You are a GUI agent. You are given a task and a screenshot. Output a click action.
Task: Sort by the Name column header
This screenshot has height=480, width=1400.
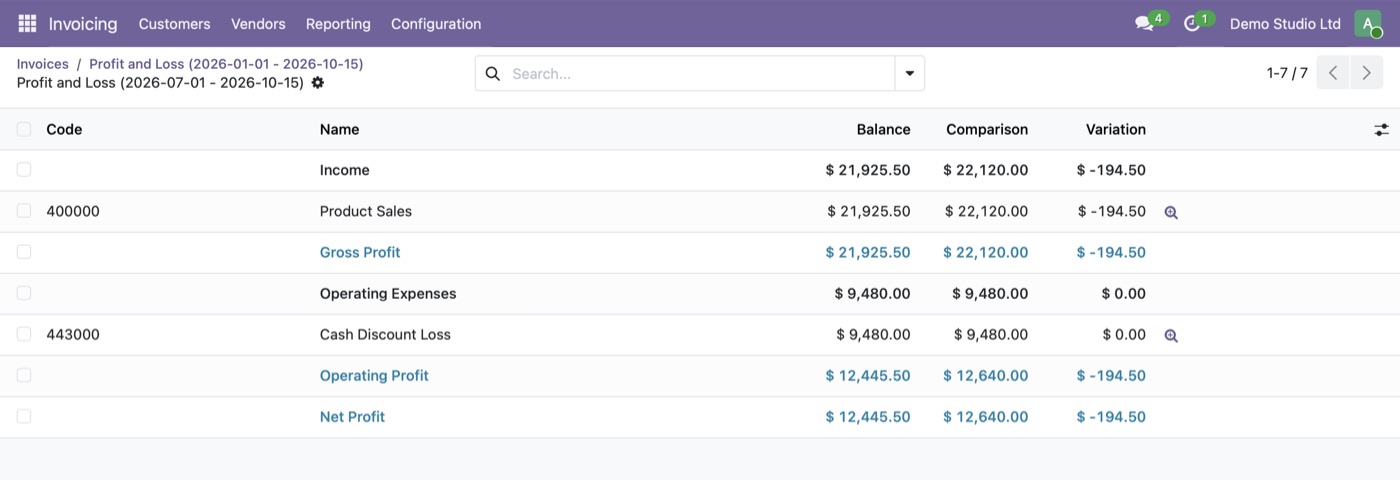tap(339, 129)
